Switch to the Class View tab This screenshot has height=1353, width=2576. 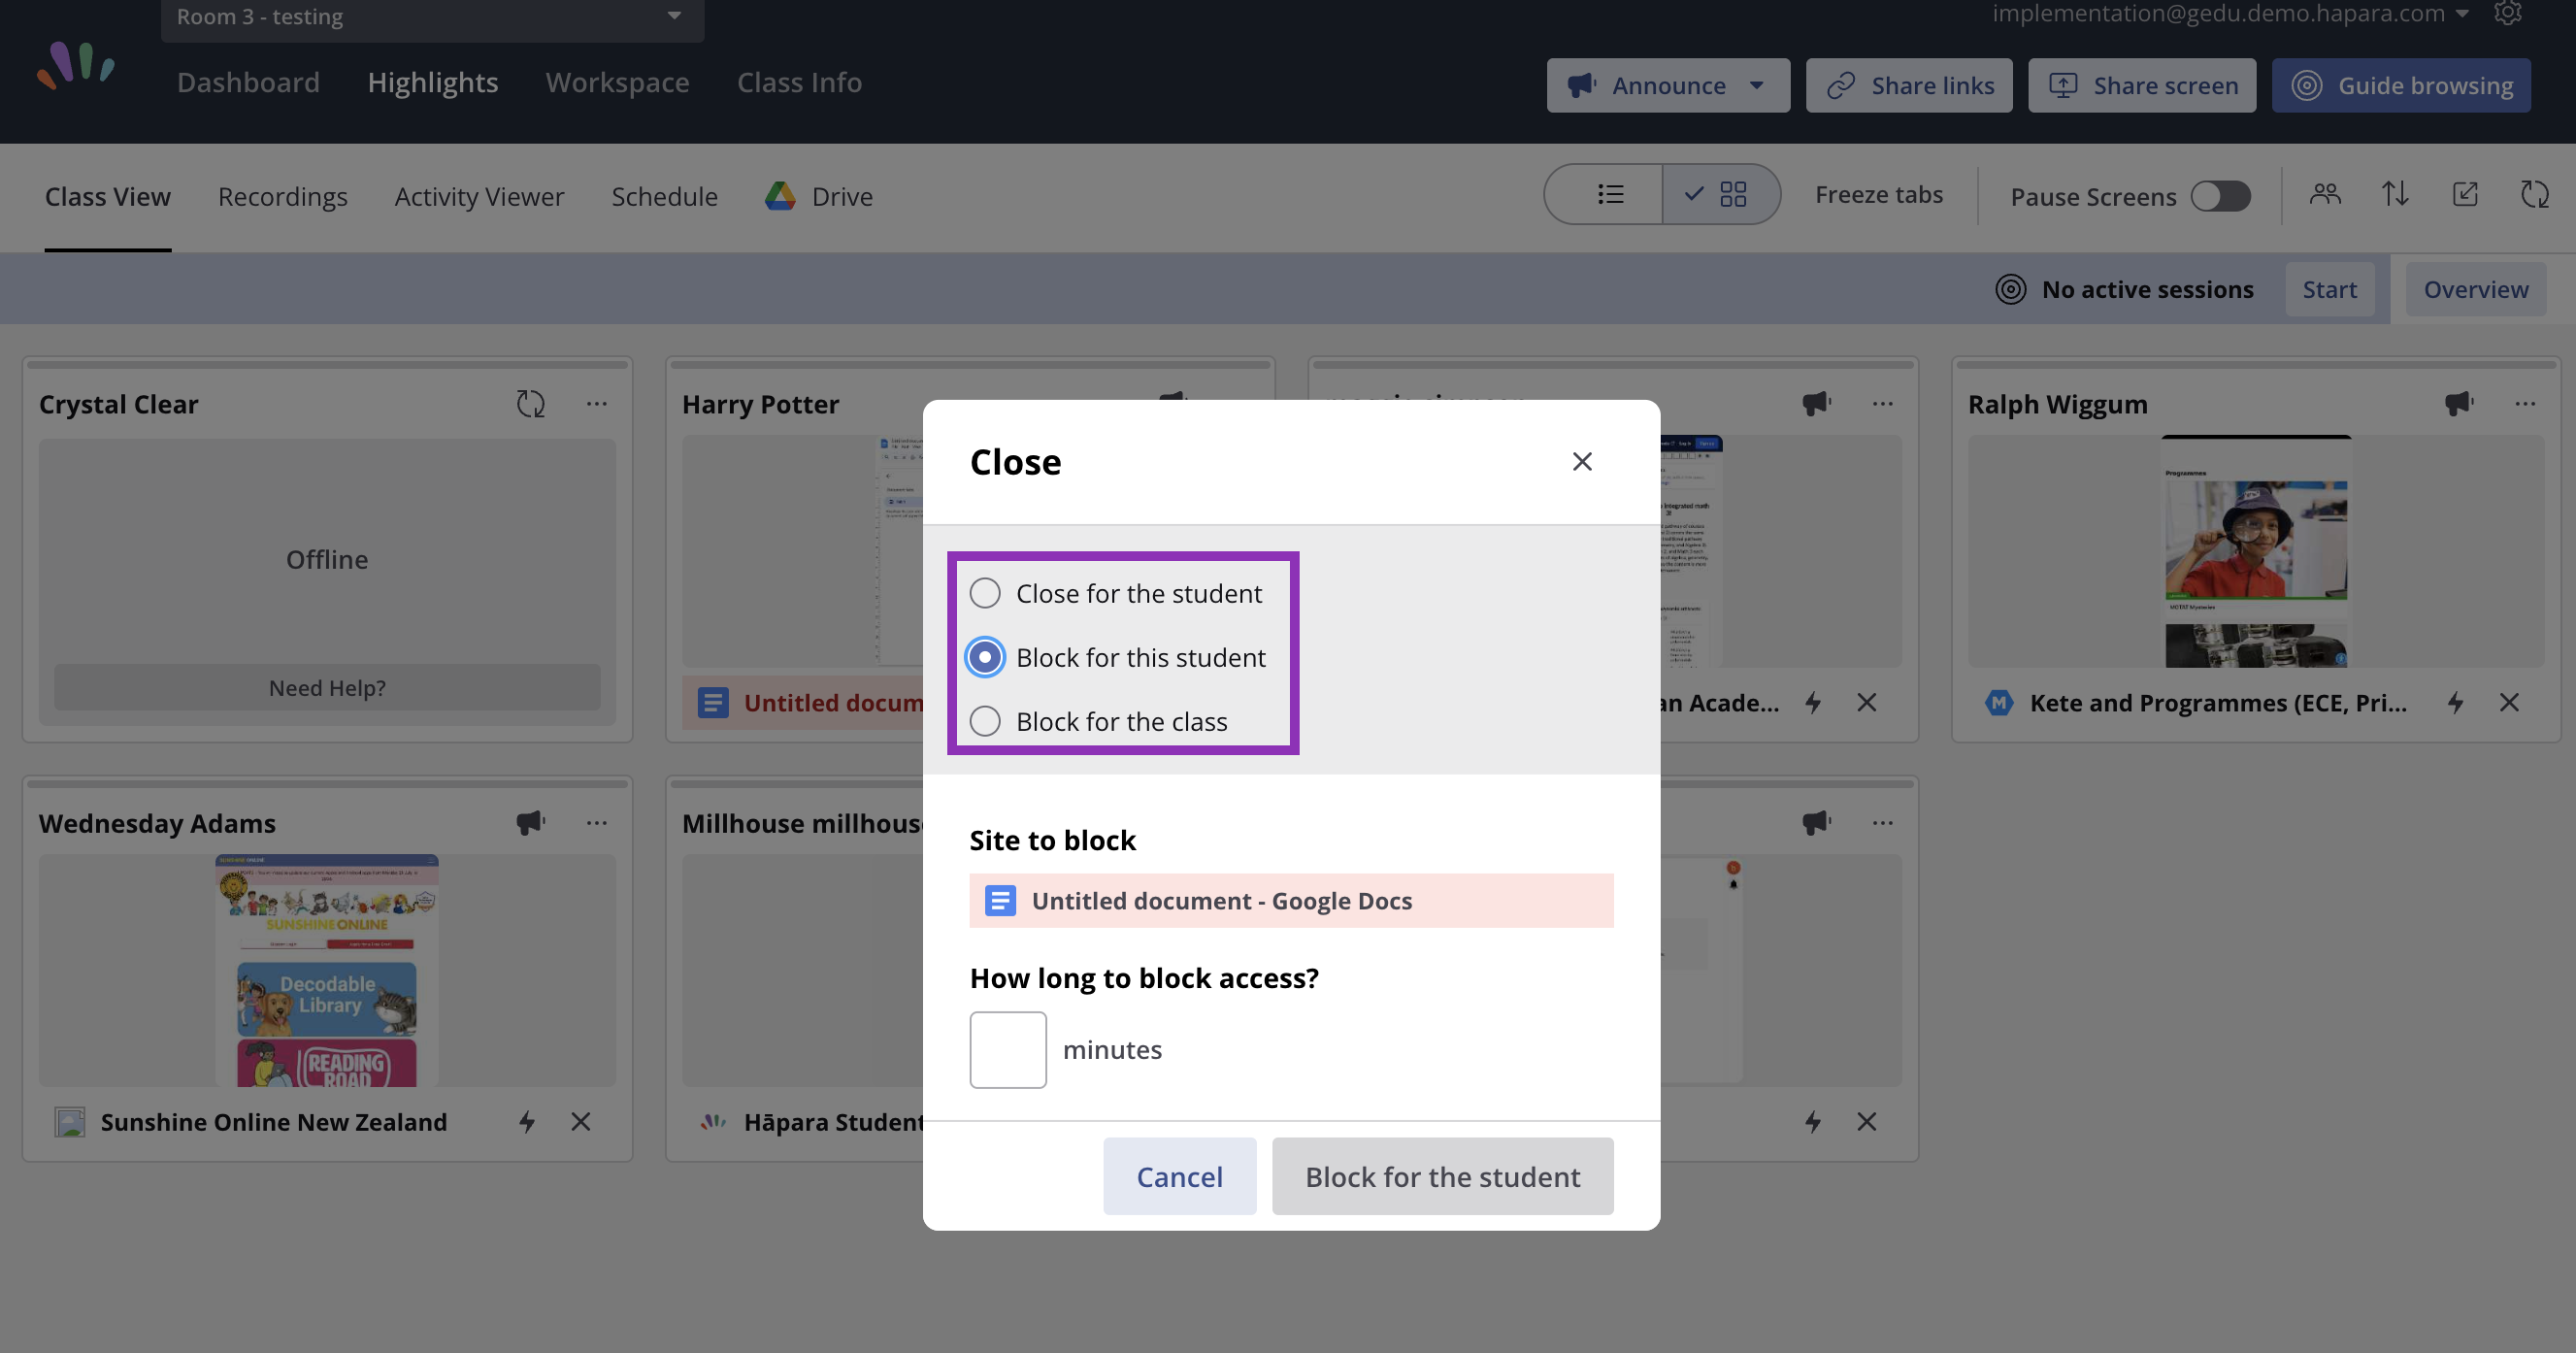coord(108,196)
